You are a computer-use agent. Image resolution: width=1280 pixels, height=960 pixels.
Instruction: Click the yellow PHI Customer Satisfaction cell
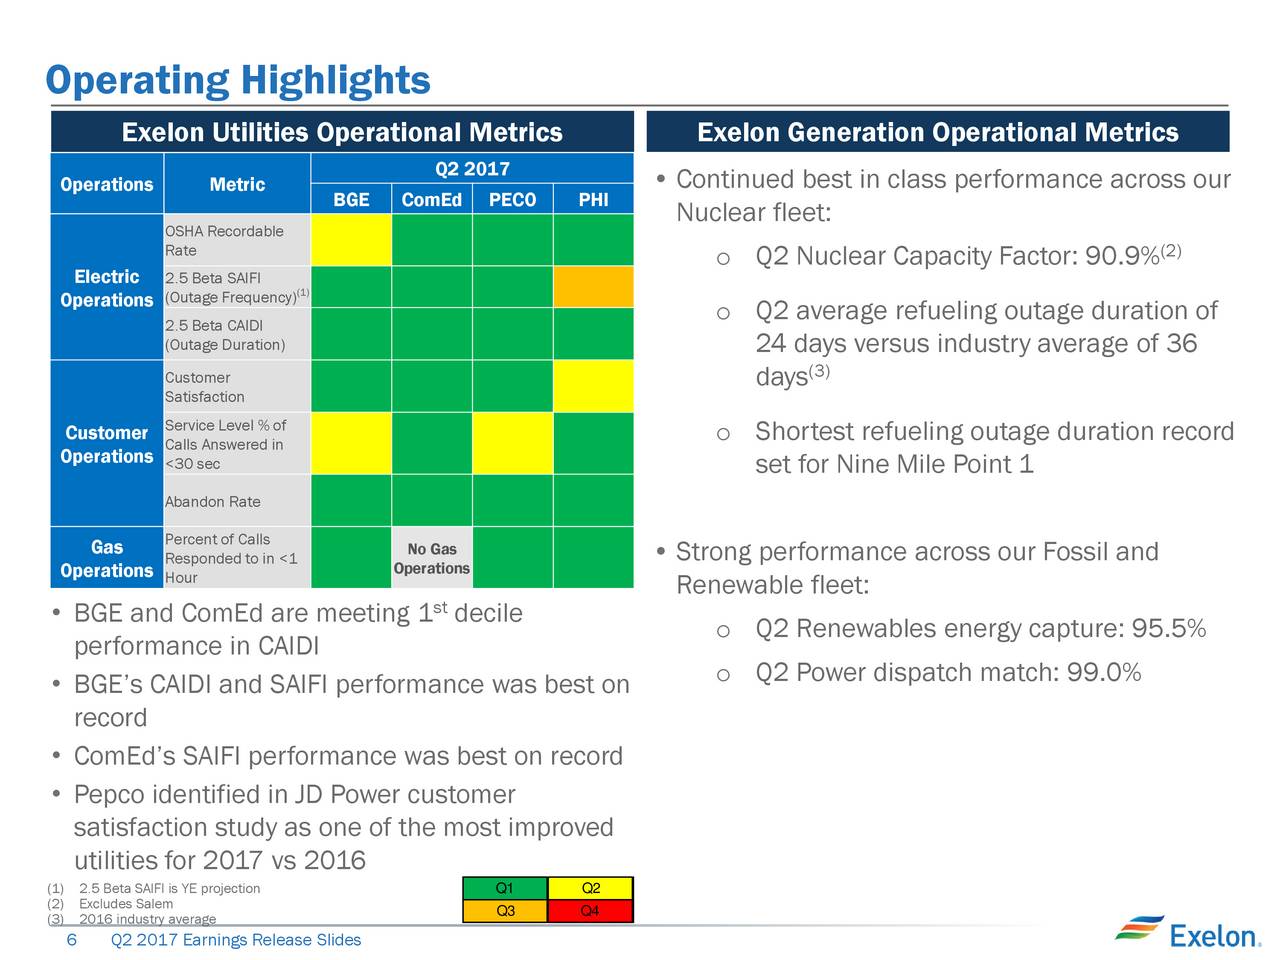pos(593,386)
